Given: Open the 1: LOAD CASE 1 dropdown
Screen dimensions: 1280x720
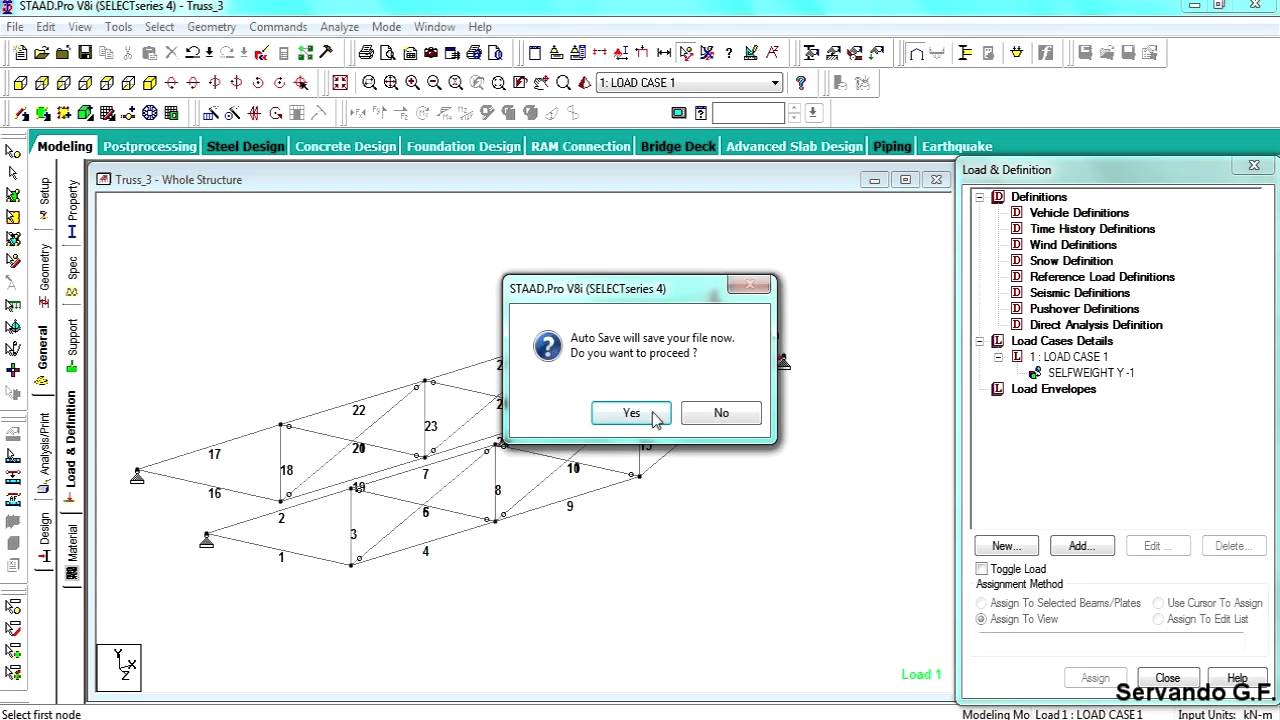Looking at the screenshot, I should (x=689, y=83).
